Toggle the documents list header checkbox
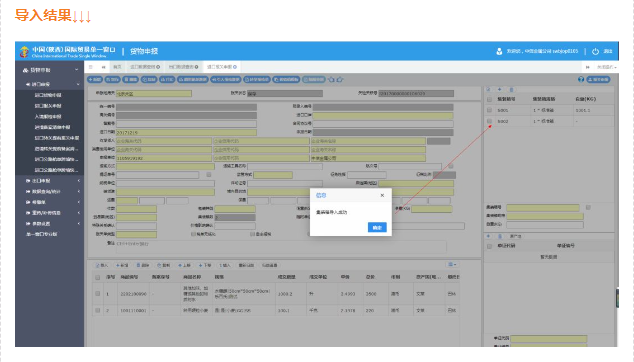The width and height of the screenshot is (634, 362). click(x=489, y=246)
